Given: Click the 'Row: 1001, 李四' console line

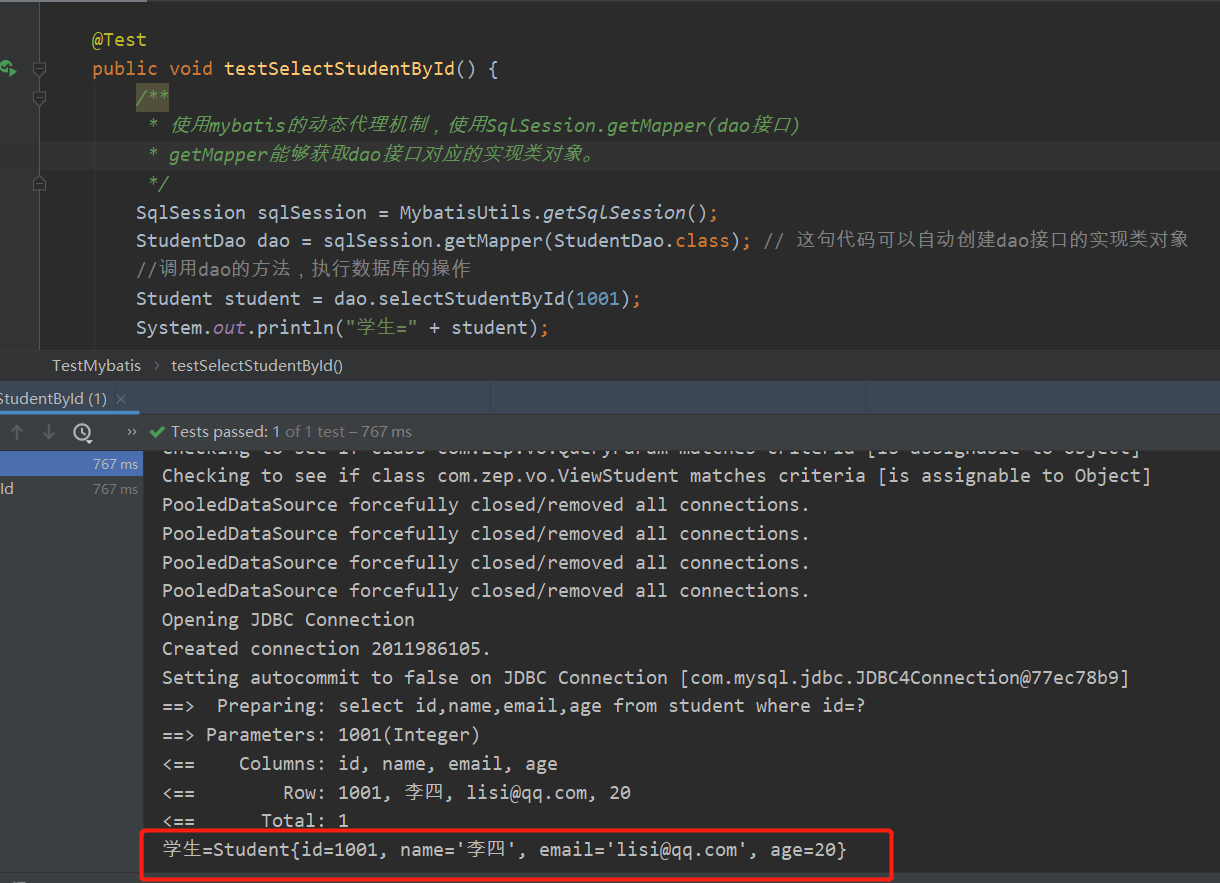Looking at the screenshot, I should point(396,793).
